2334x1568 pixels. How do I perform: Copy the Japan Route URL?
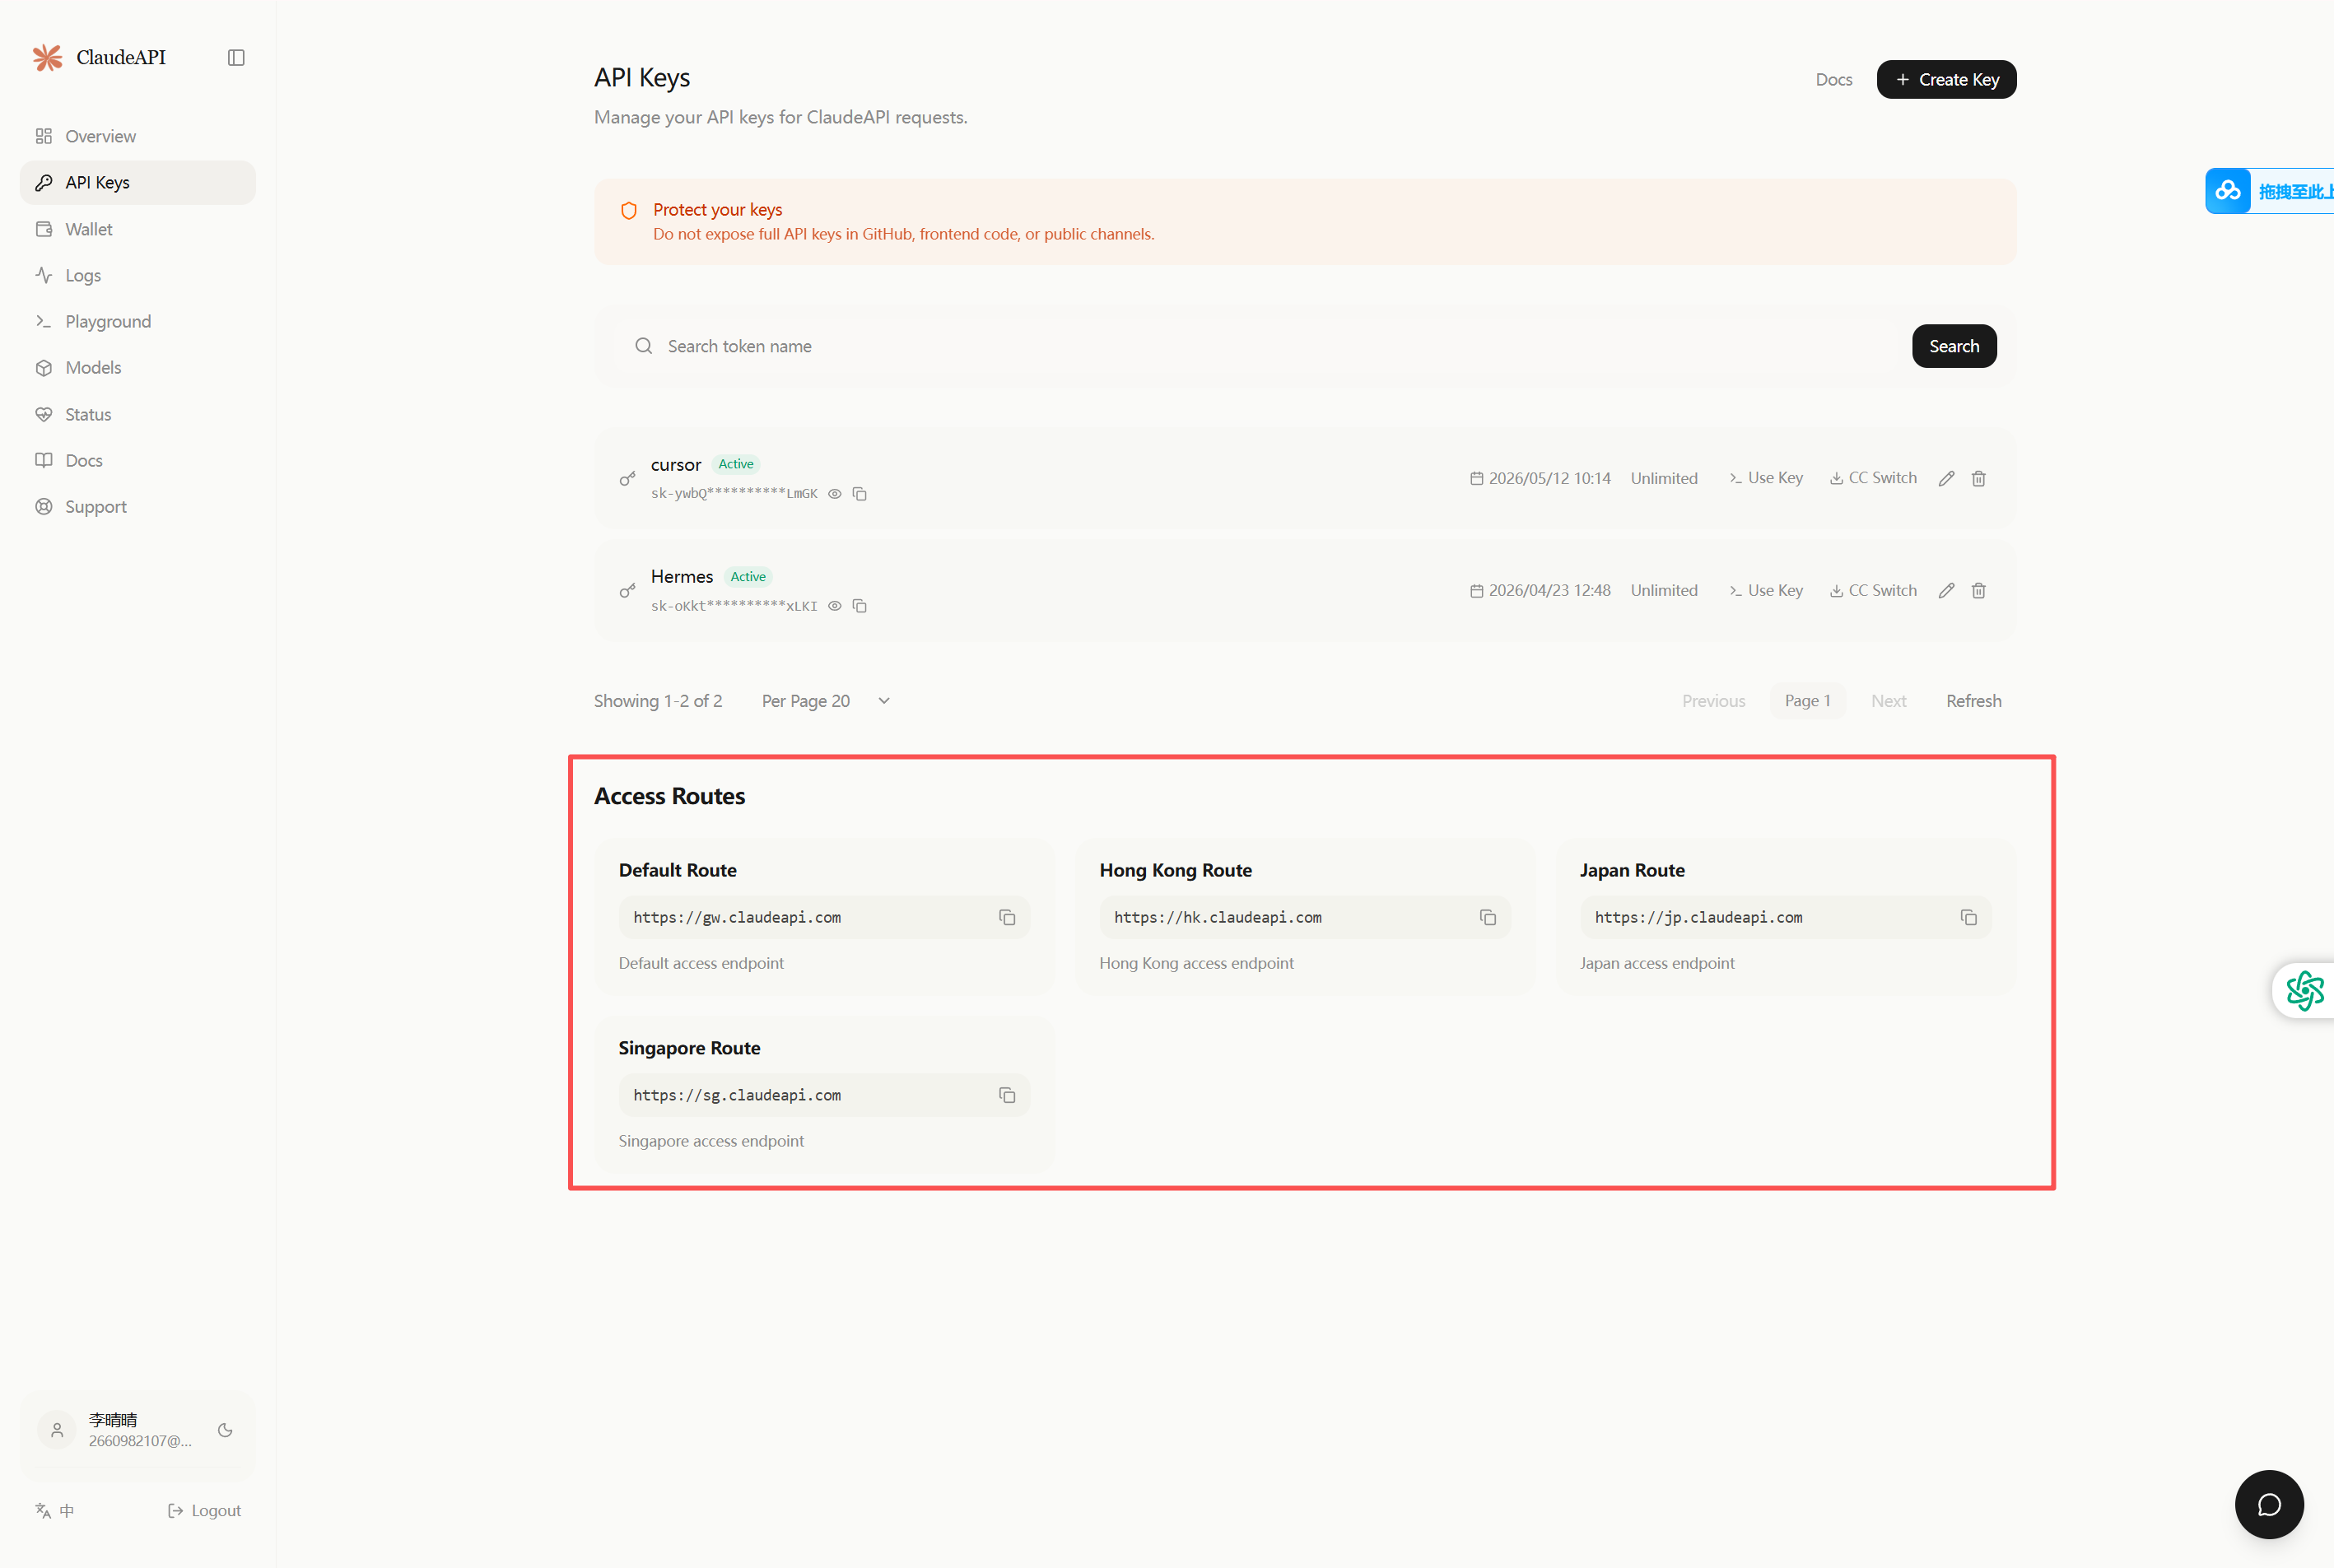[1968, 917]
